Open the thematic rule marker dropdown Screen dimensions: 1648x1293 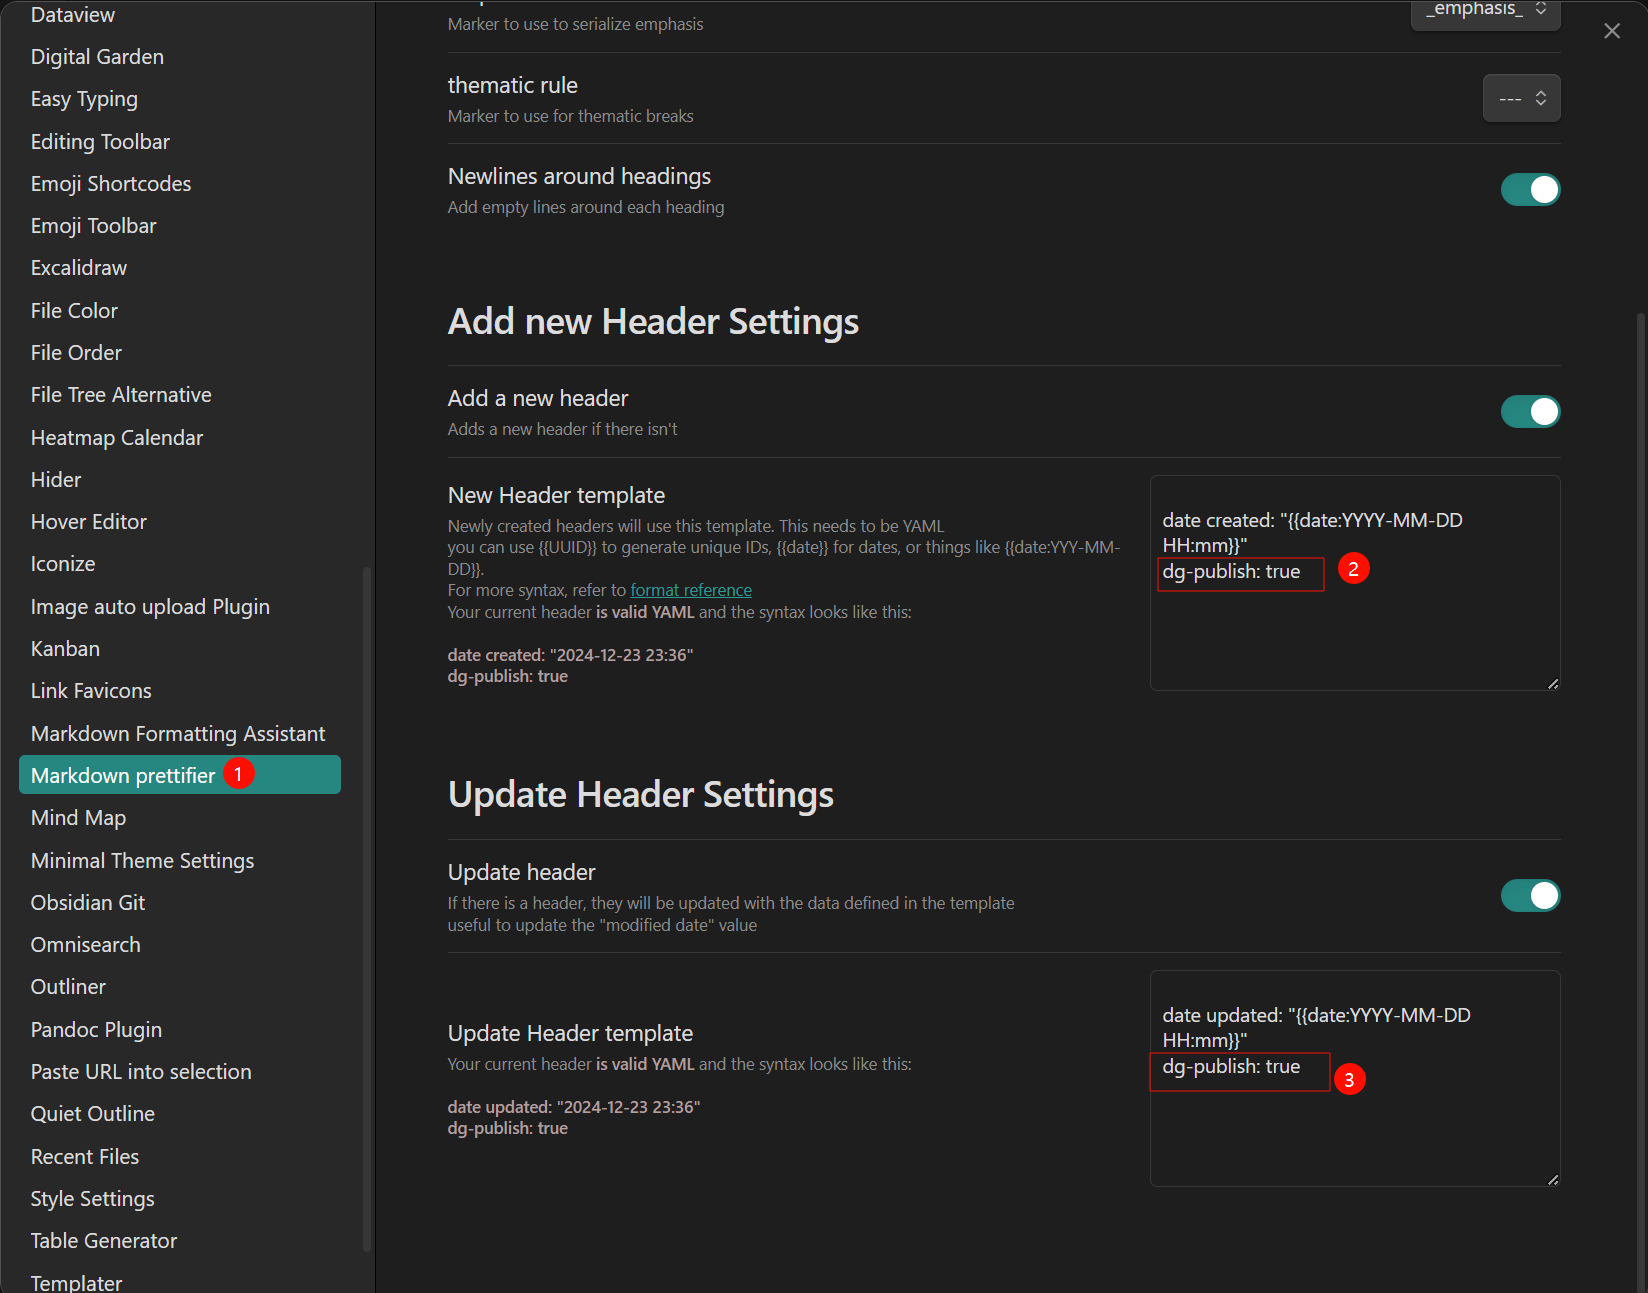[1521, 98]
